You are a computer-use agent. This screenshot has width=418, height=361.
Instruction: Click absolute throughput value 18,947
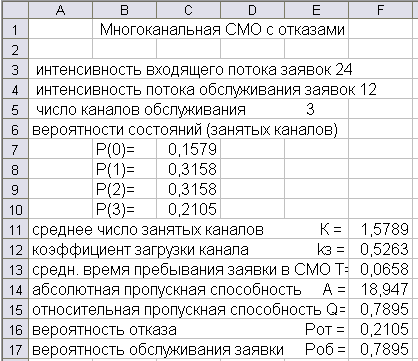(x=380, y=289)
